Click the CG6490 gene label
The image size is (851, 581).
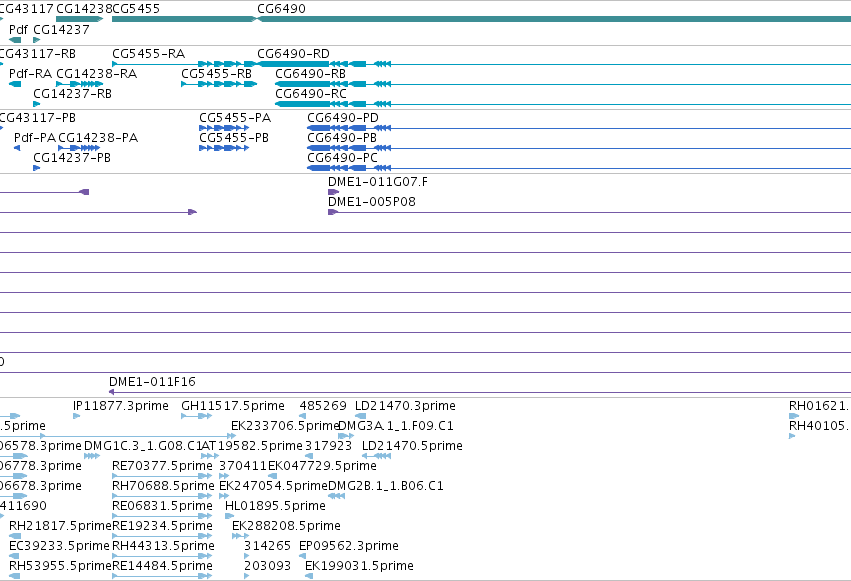pyautogui.click(x=281, y=9)
